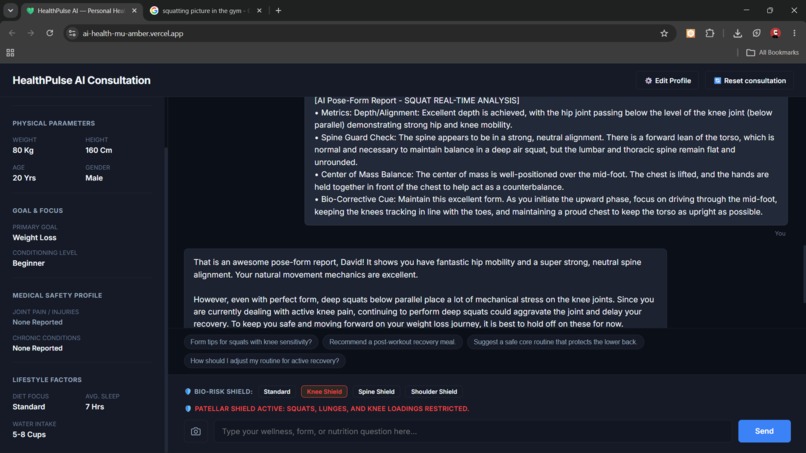View site information icon in address bar

[x=72, y=33]
